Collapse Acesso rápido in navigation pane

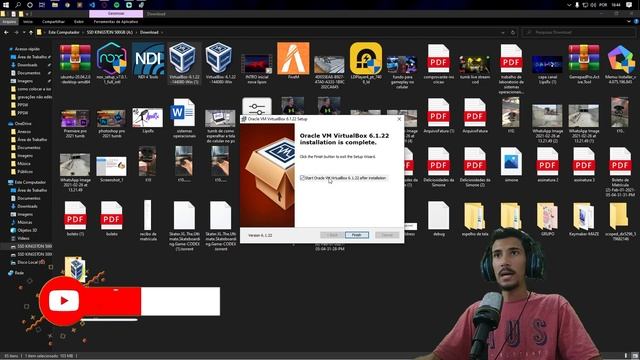click(10, 49)
